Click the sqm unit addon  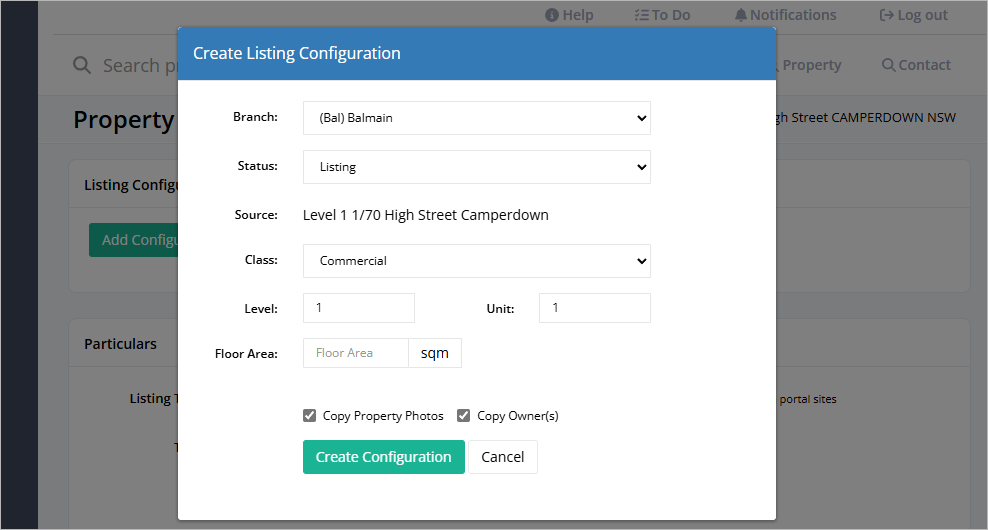[435, 353]
